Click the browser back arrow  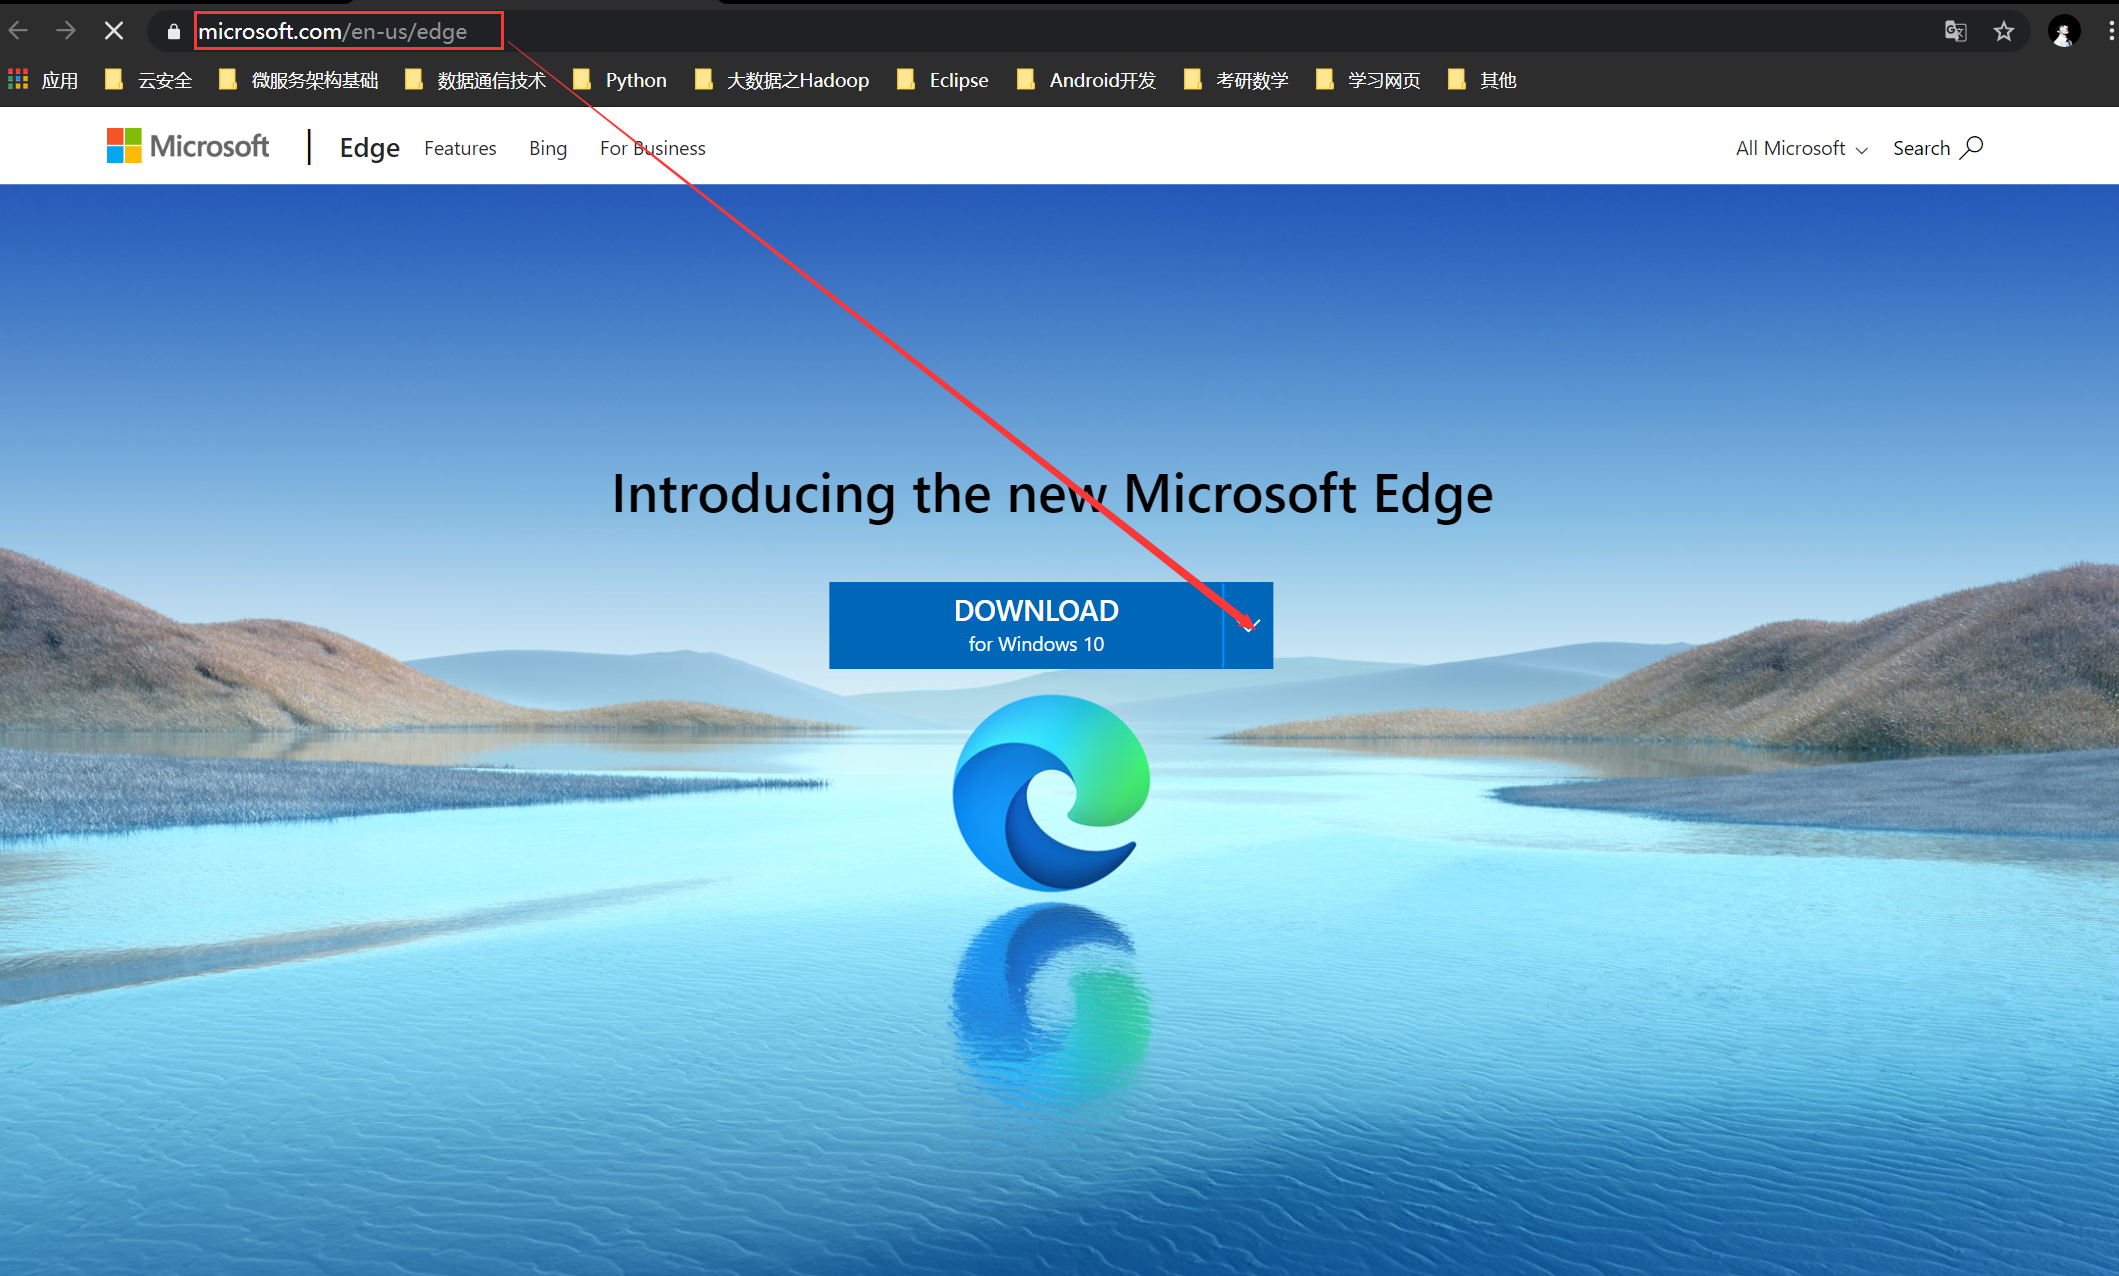18,30
